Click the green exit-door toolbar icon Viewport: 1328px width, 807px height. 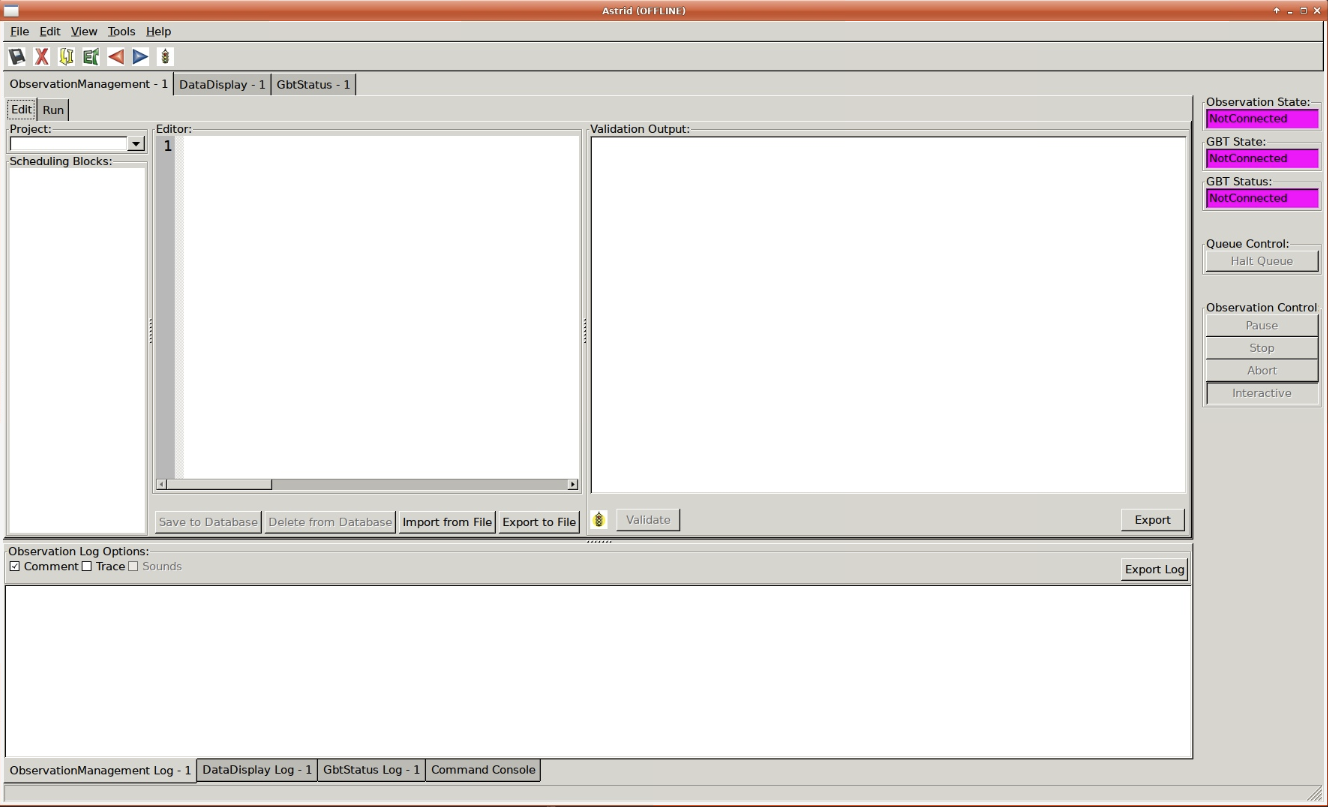pyautogui.click(x=91, y=57)
